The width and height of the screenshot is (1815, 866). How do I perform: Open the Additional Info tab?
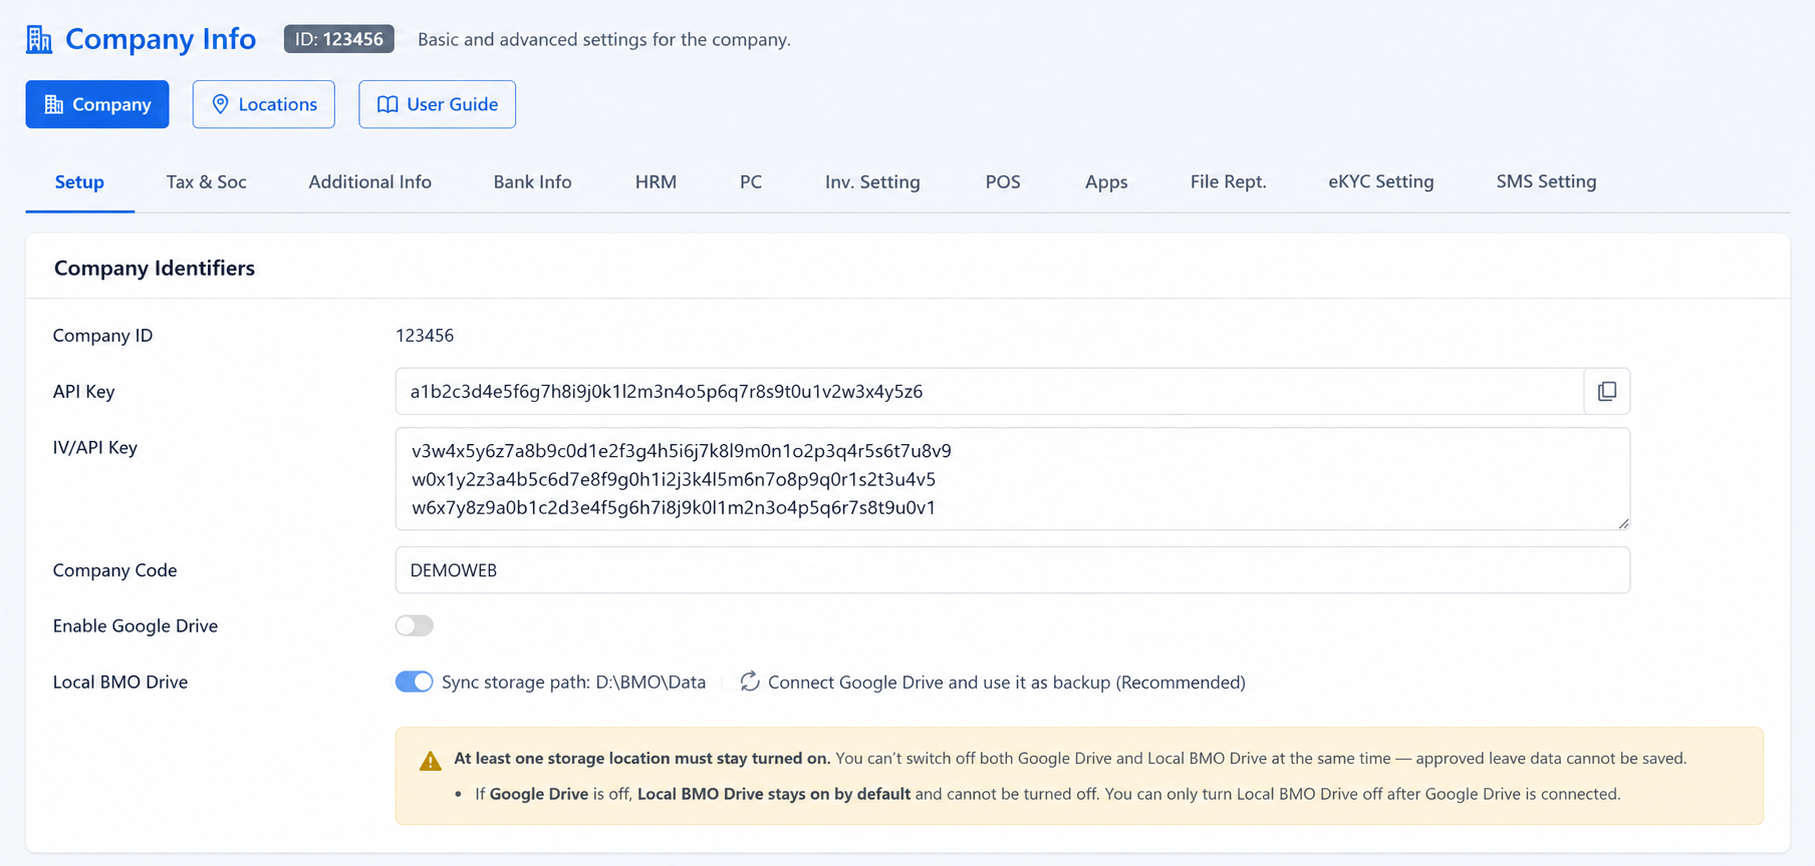(x=370, y=182)
